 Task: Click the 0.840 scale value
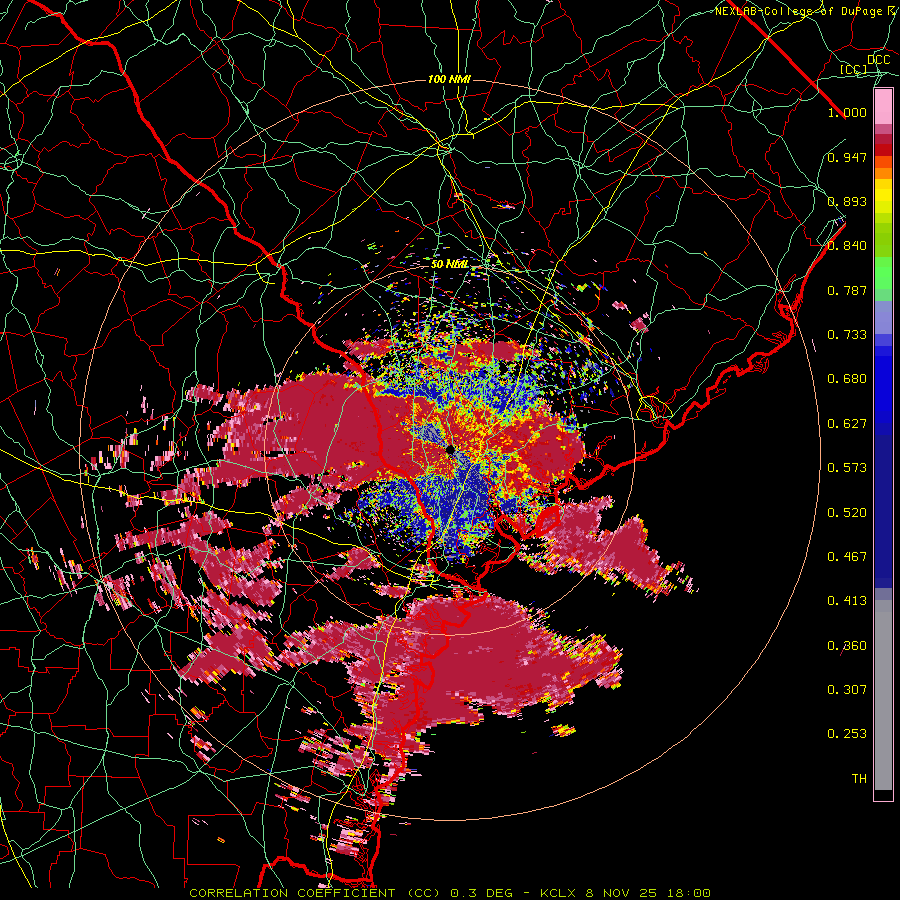(x=847, y=246)
